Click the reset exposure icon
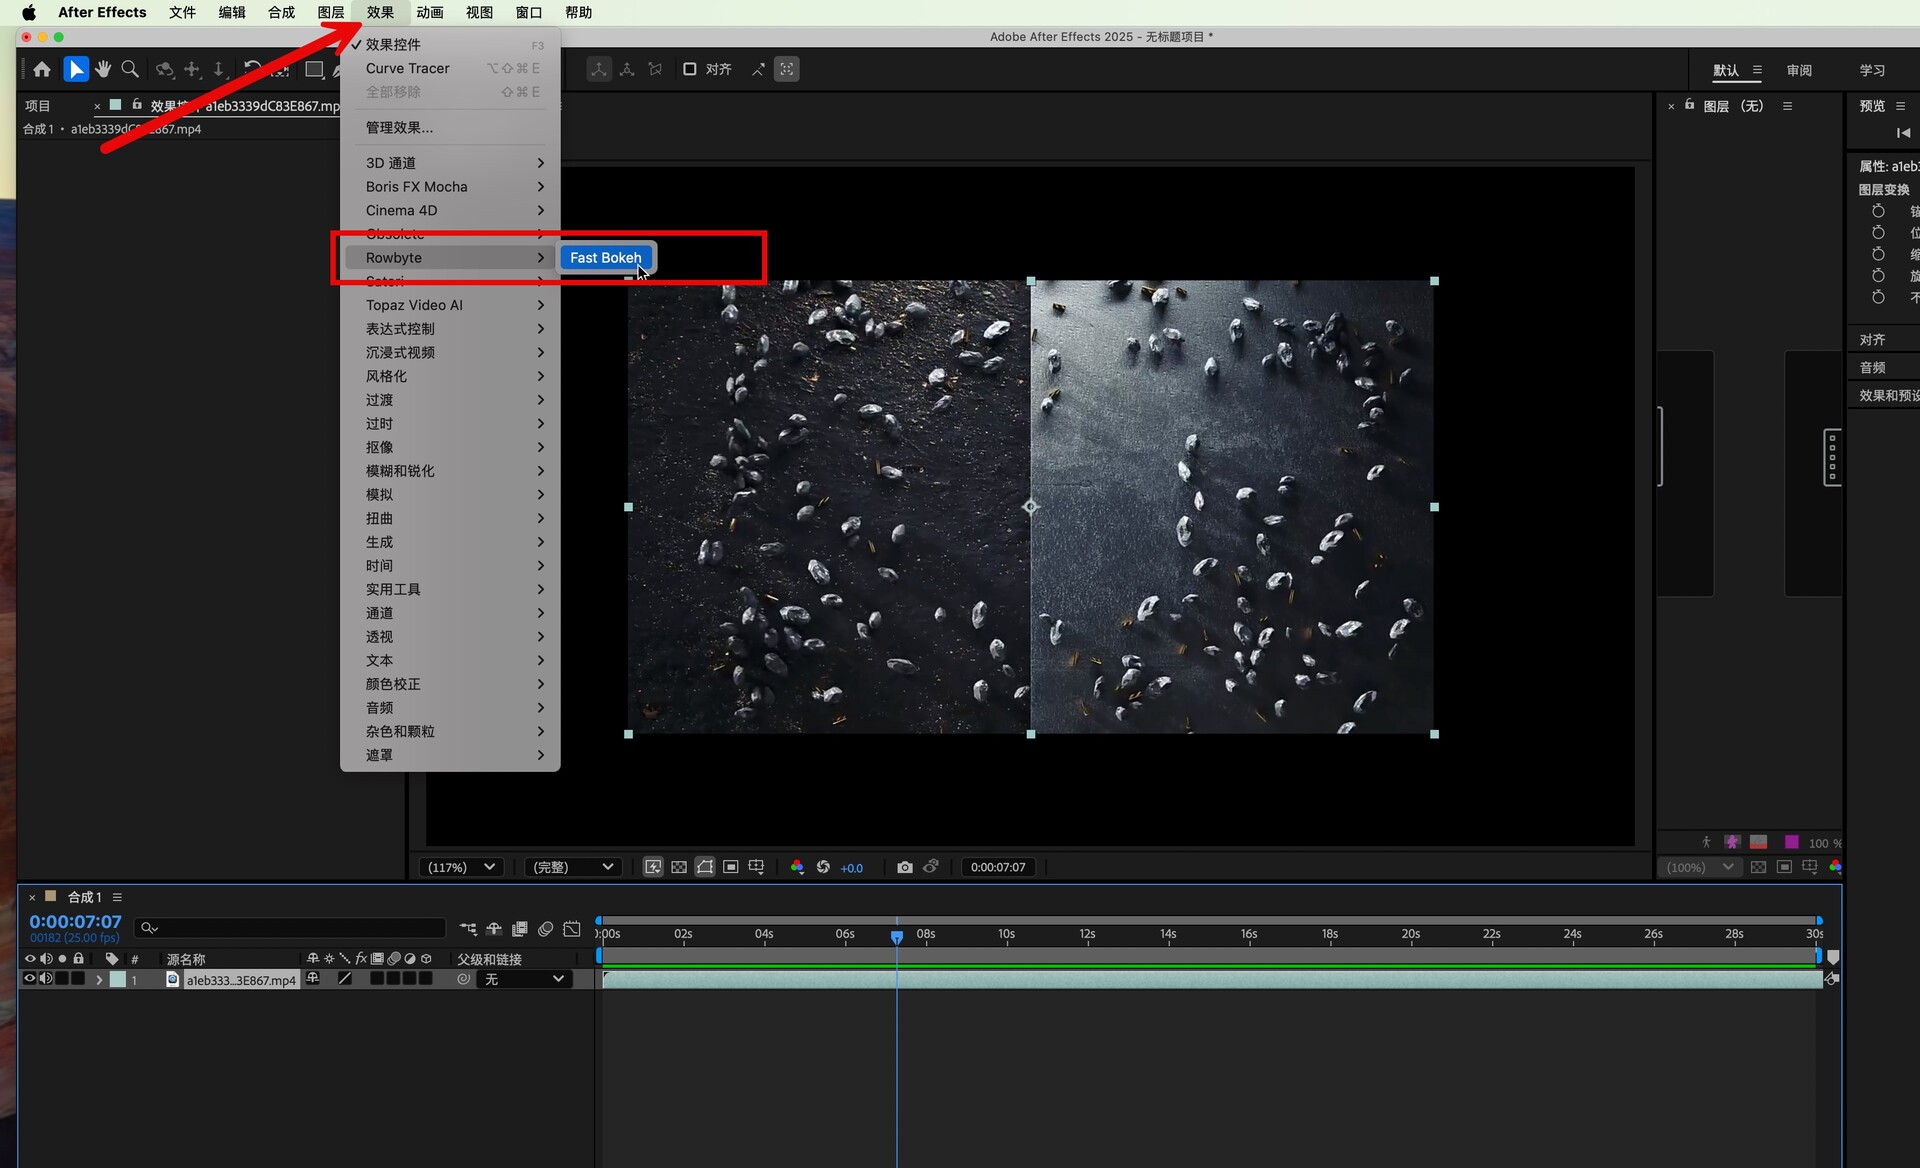Screen dimensions: 1920x1168 823,867
